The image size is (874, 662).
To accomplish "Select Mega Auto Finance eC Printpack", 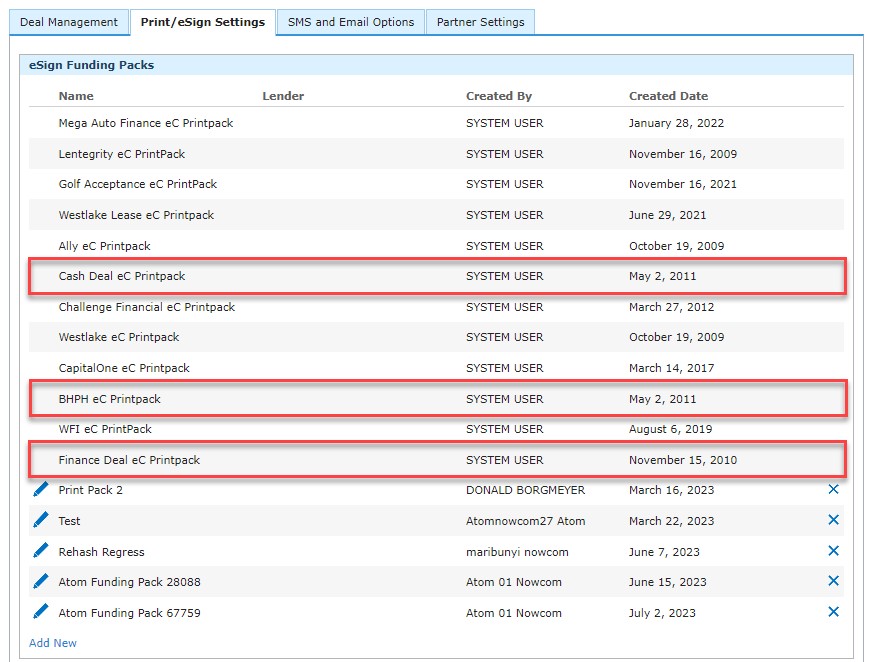I will (x=436, y=123).
